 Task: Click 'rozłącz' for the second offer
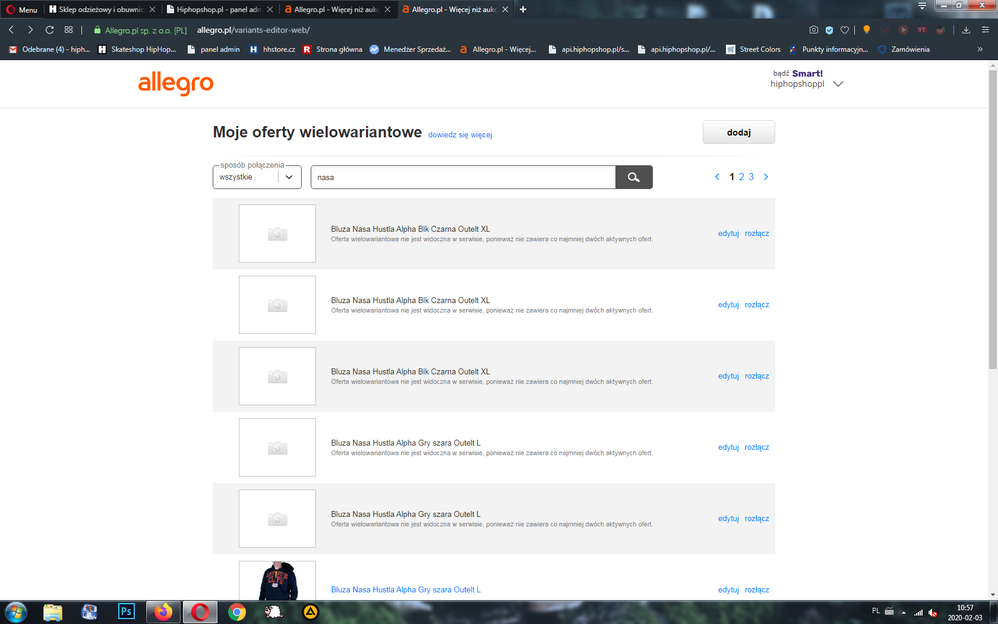[x=757, y=305]
